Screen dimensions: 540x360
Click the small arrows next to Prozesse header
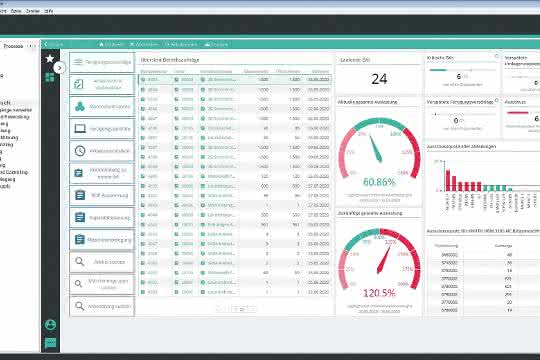pyautogui.click(x=32, y=46)
